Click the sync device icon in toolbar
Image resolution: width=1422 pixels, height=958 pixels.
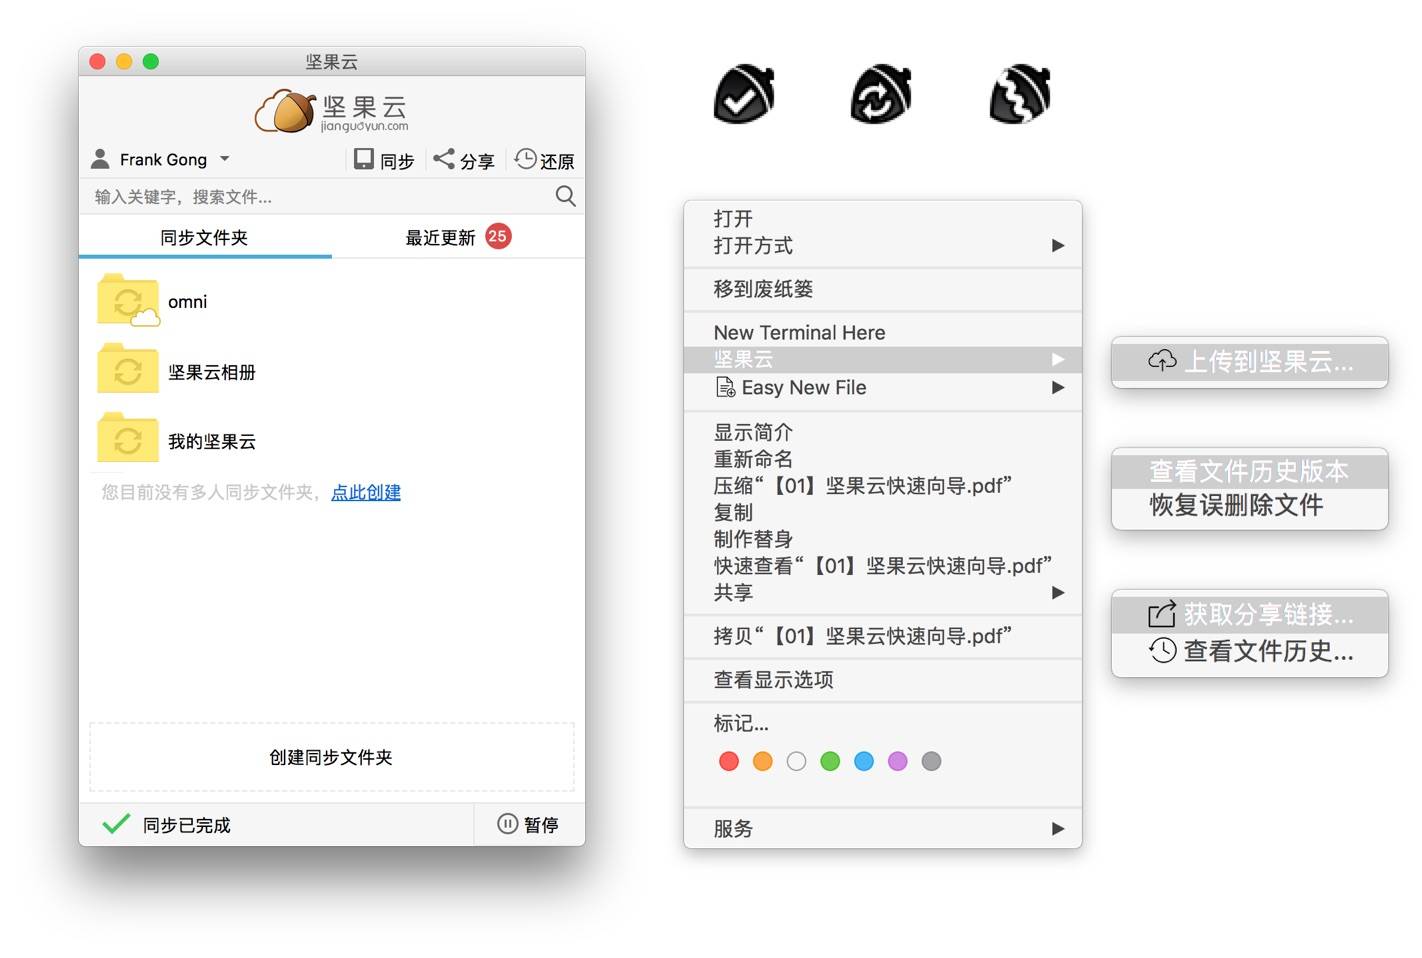coord(364,159)
